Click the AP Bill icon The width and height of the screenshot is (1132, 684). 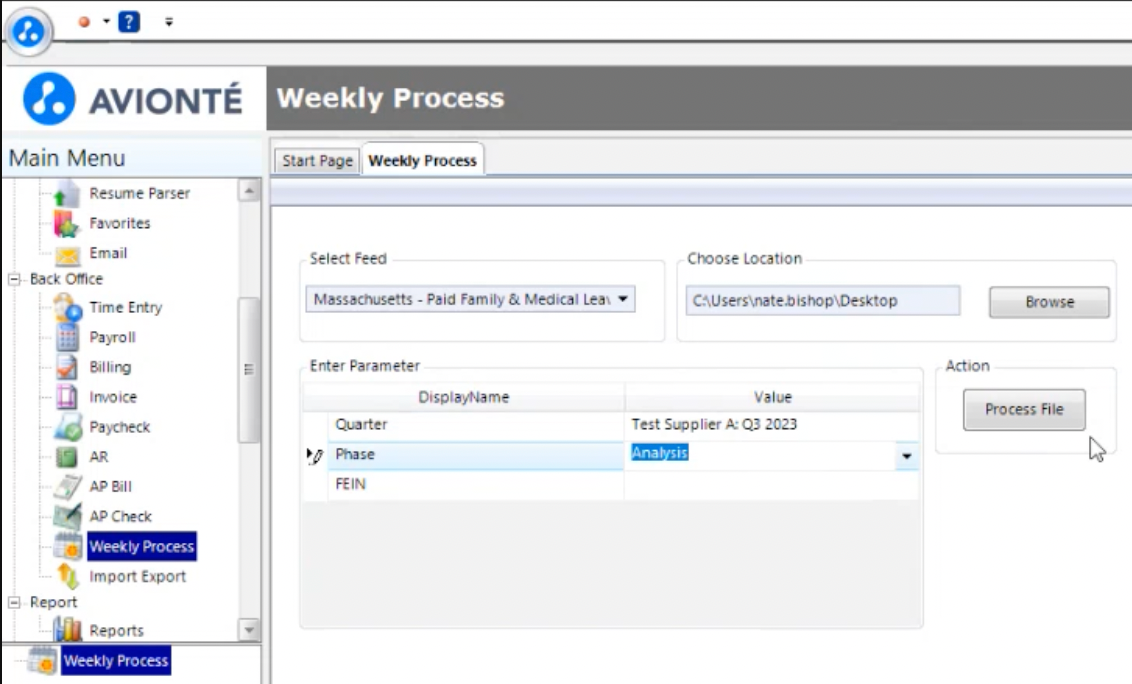(67, 486)
